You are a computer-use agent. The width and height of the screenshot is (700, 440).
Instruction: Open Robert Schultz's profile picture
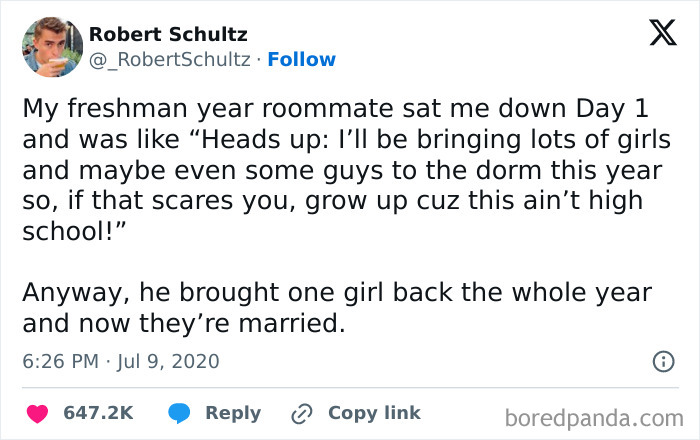coord(52,47)
